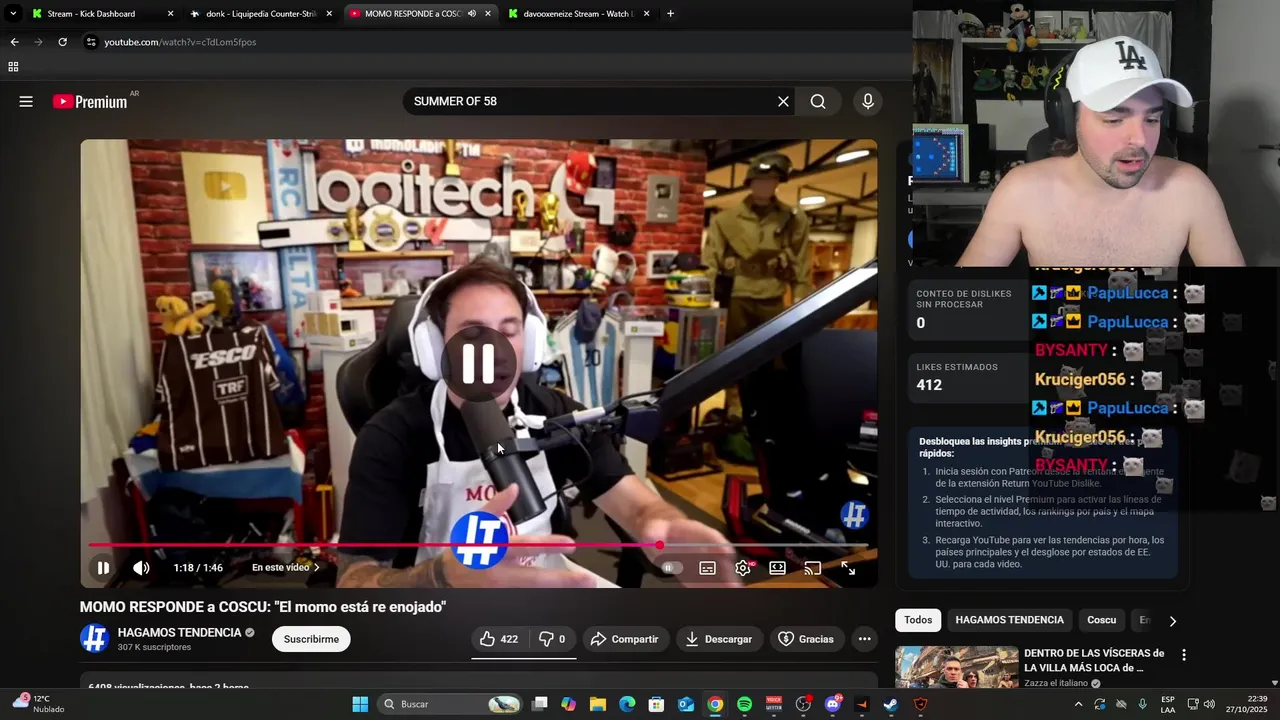Focus the address bar URL

click(x=180, y=42)
